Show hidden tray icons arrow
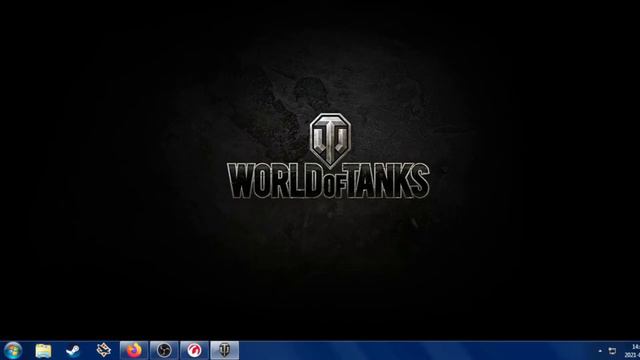 (600, 351)
